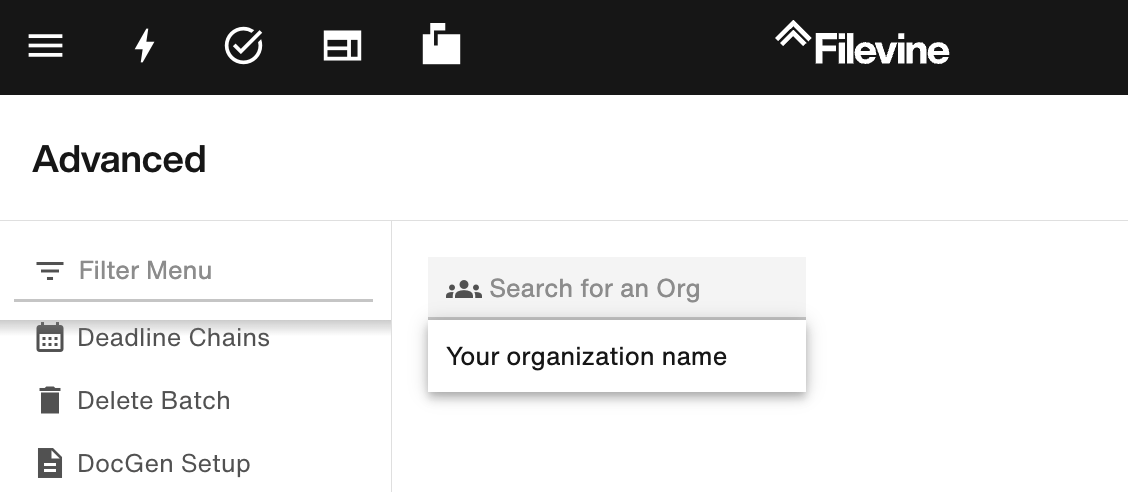Screen dimensions: 1128x492
Task: Select the Deadline Chains calendar icon
Action: click(50, 337)
